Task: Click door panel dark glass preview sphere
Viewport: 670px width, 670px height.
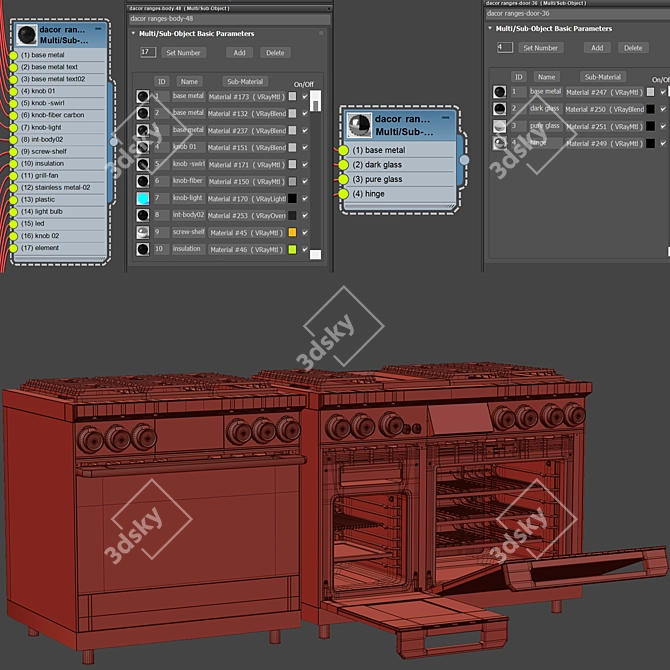Action: coord(500,109)
